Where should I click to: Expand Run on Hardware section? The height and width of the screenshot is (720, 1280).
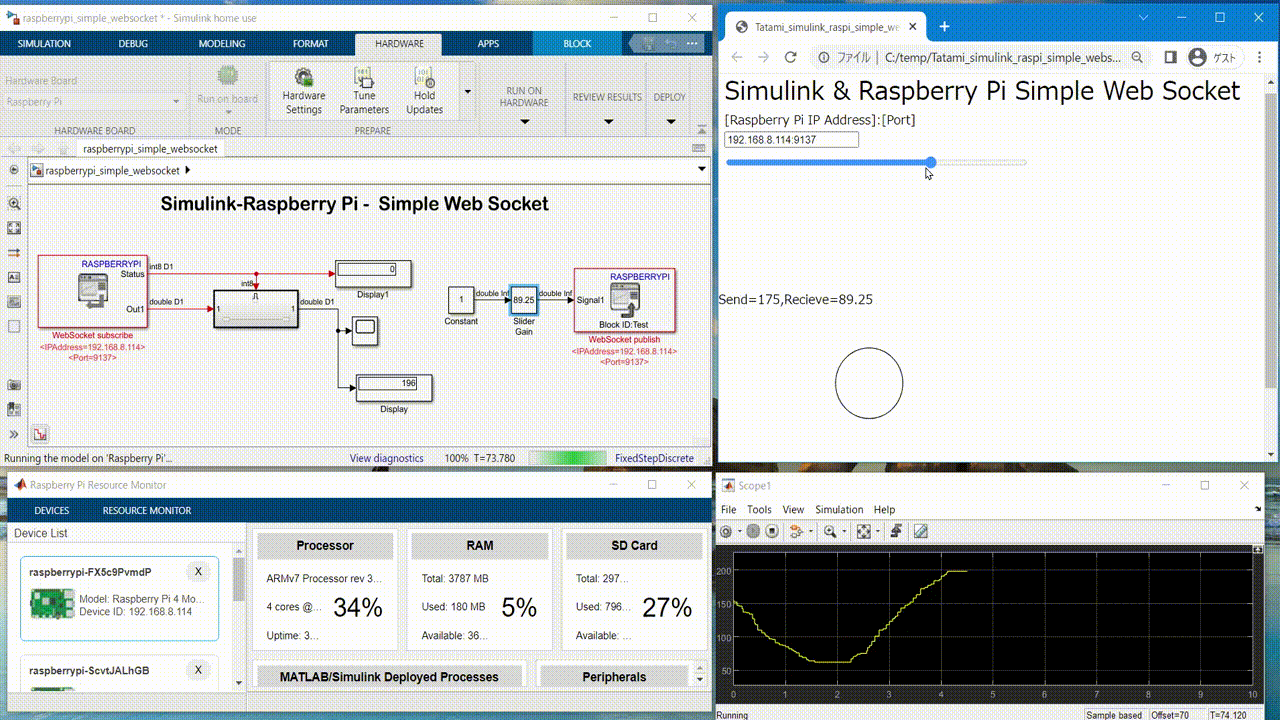525,122
